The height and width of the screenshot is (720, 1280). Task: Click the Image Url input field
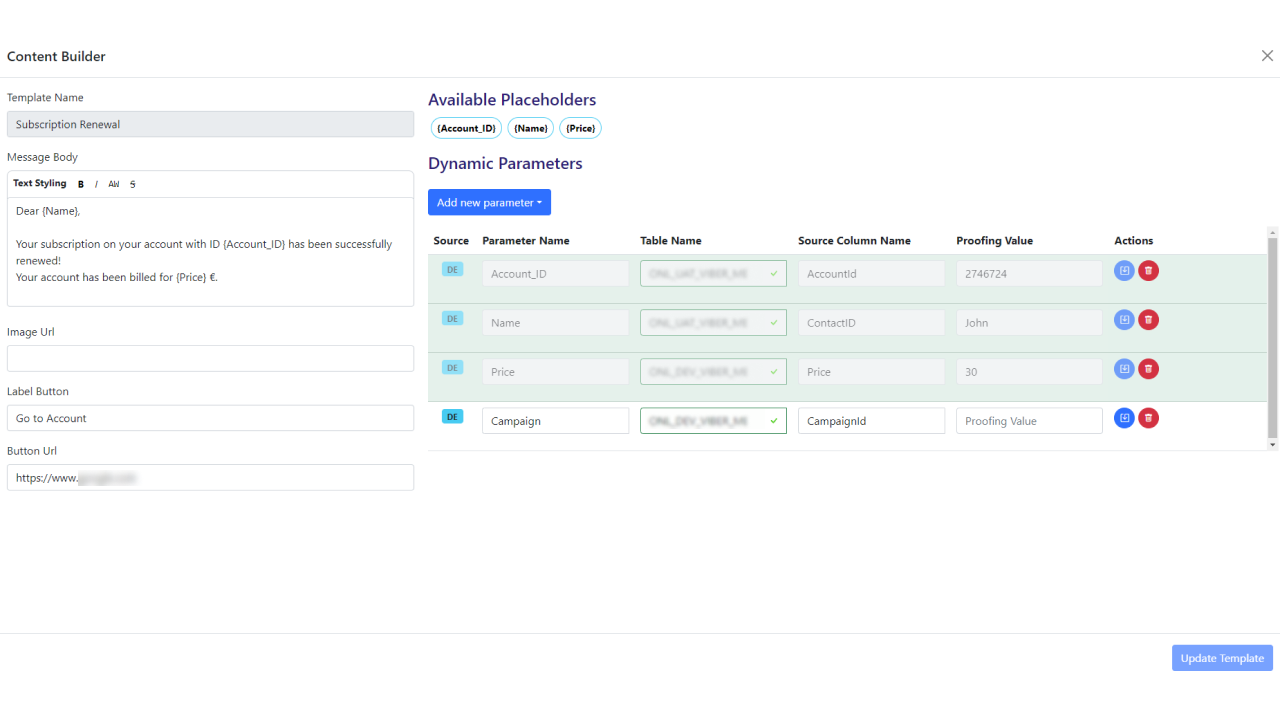click(x=210, y=358)
